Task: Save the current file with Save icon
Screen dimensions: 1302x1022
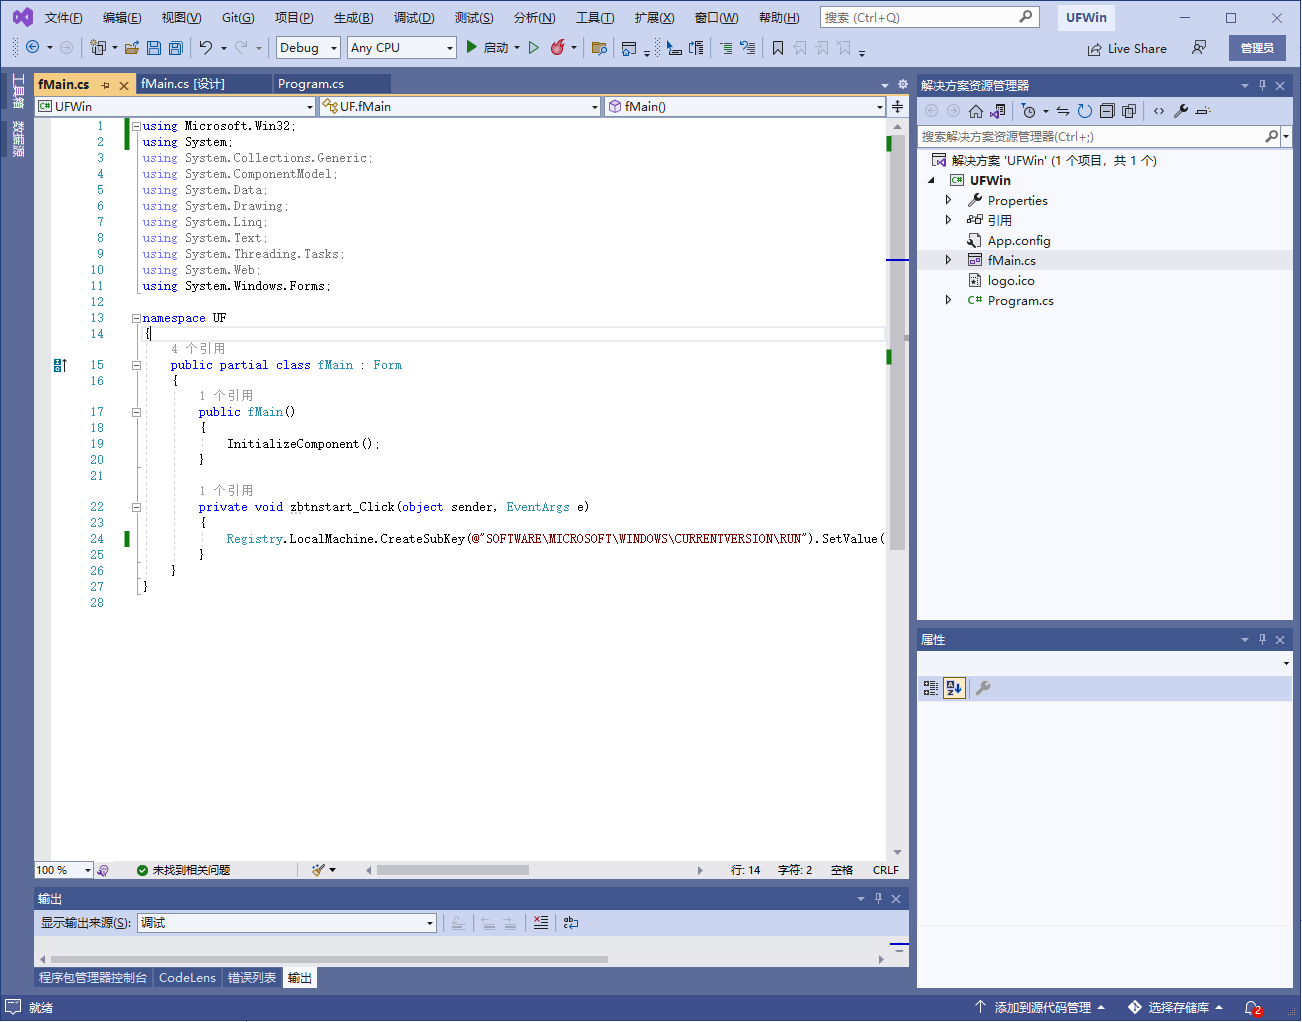Action: [x=154, y=47]
